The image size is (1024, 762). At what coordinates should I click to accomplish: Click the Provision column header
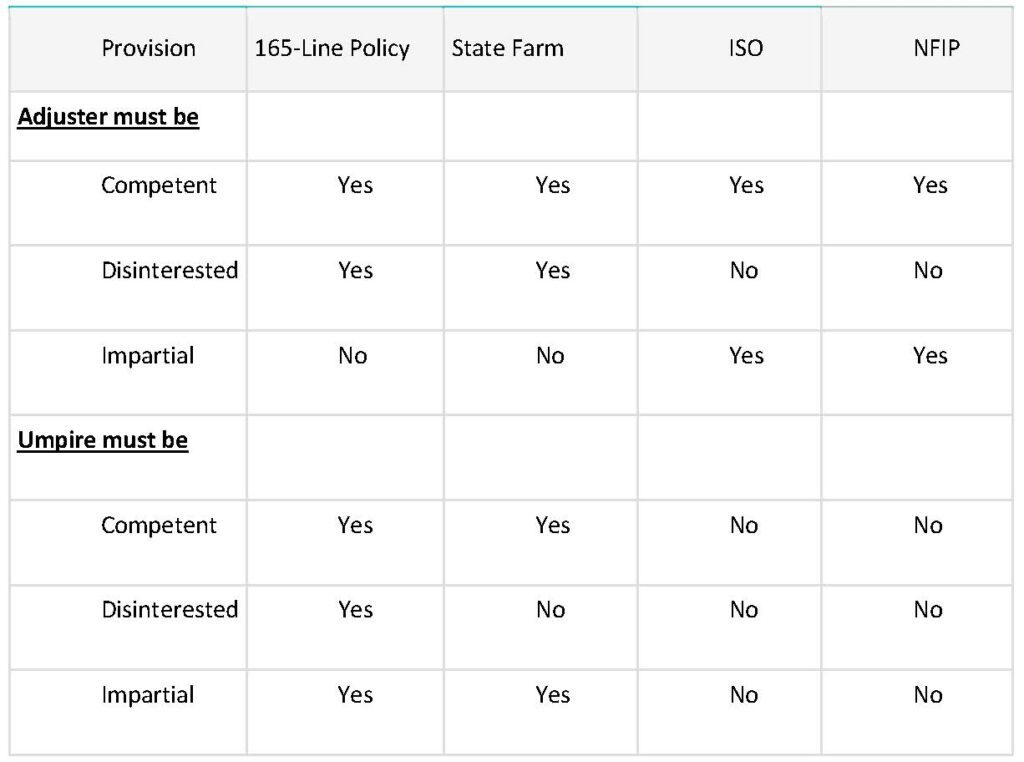click(x=148, y=48)
